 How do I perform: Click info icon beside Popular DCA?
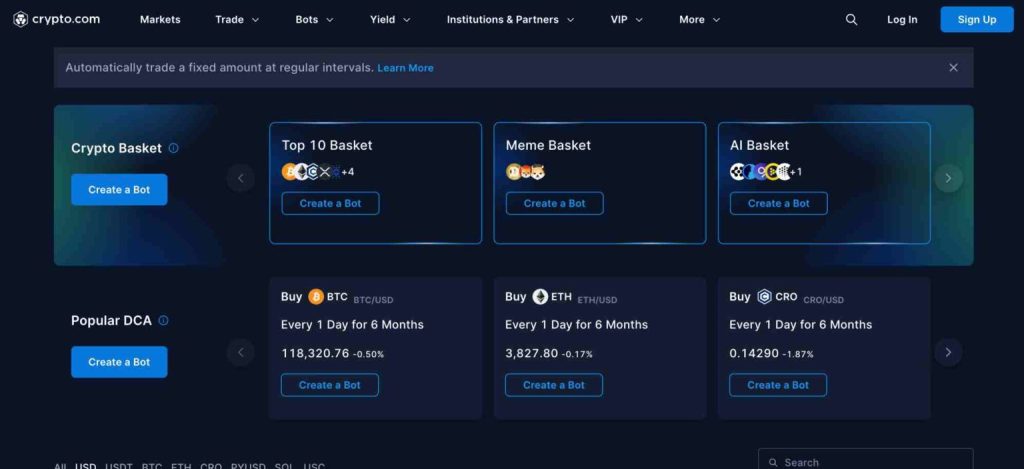click(163, 321)
